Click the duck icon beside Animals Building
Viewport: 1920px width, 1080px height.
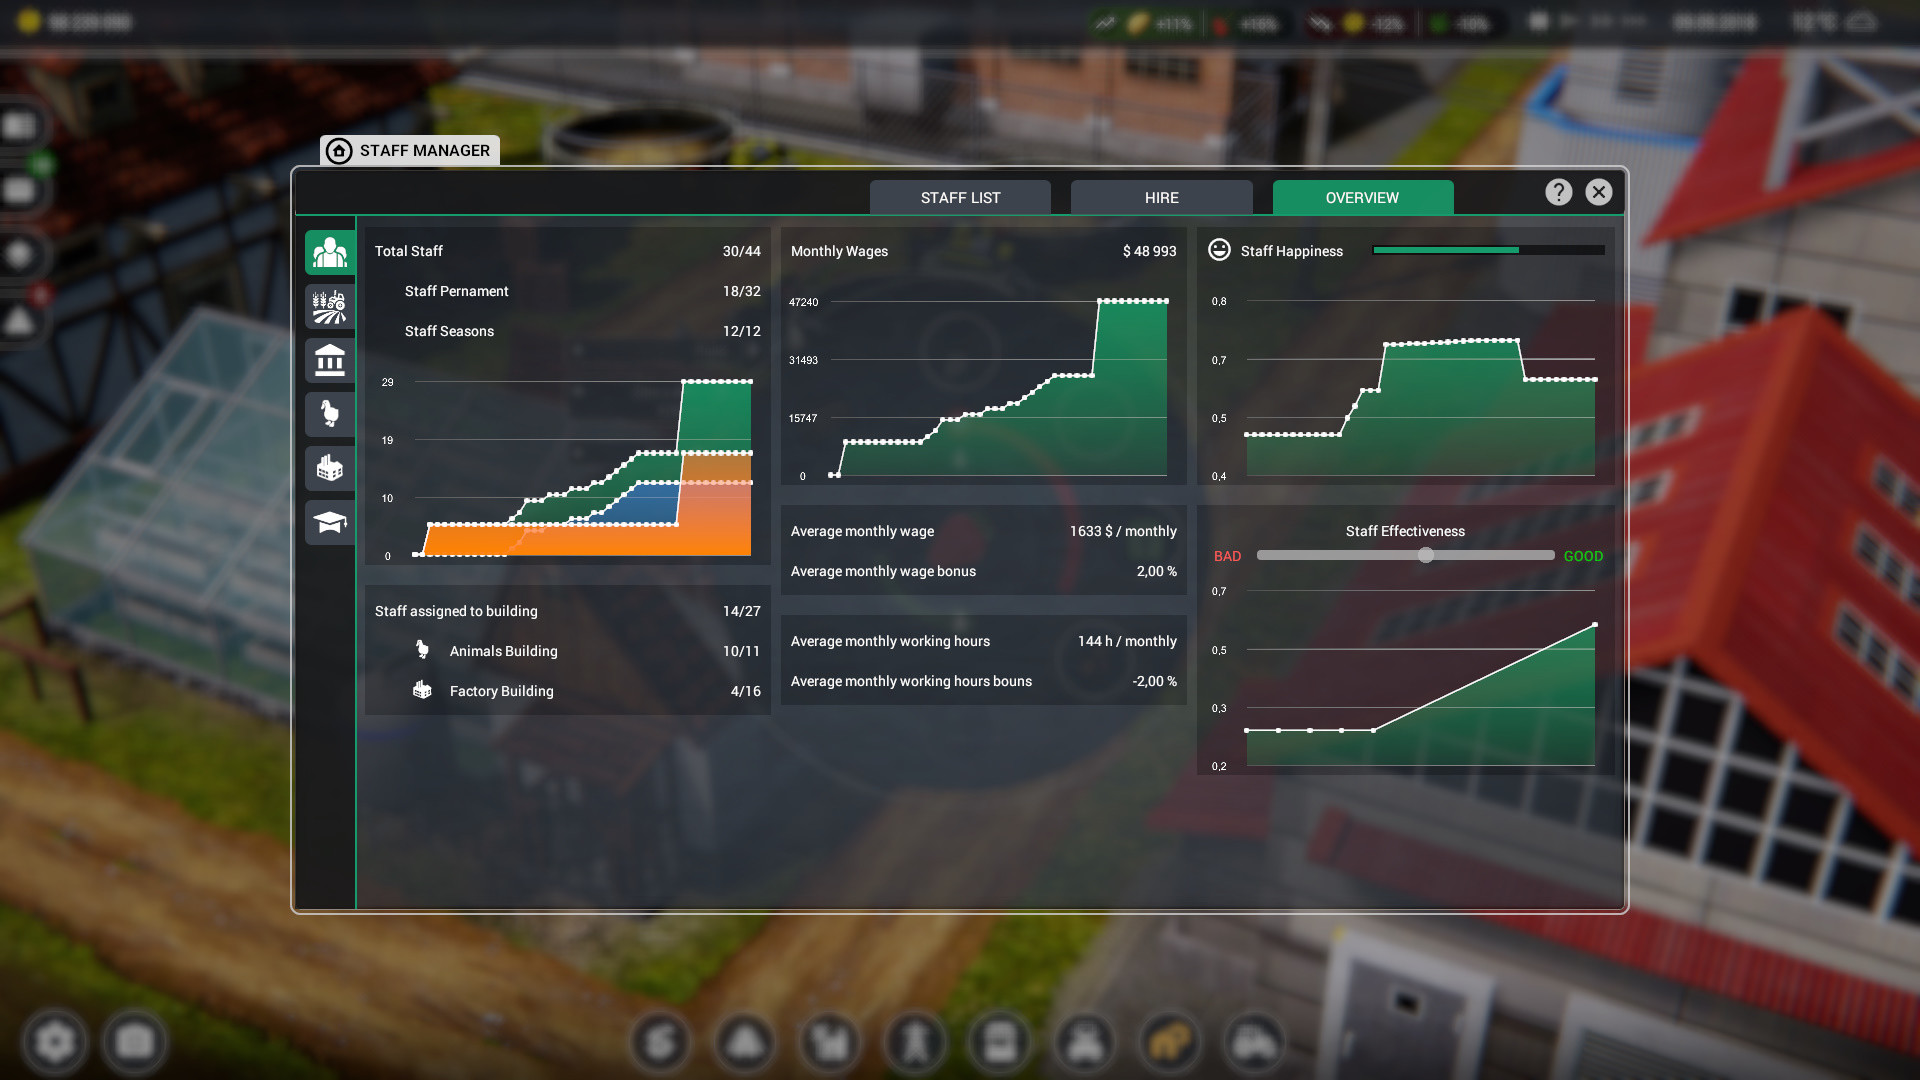pos(422,649)
